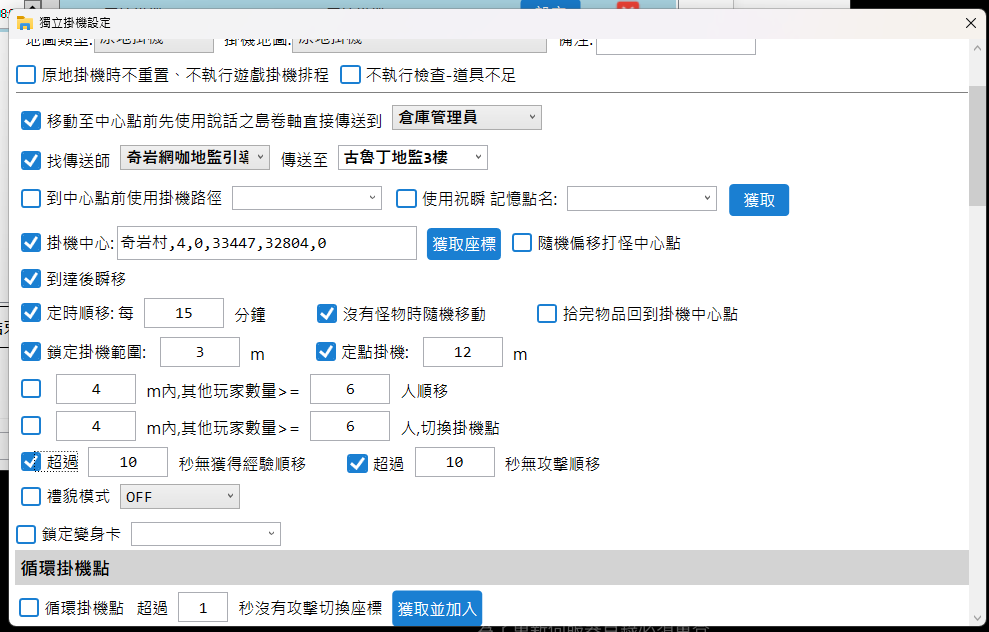Click the 獲取座標 button
989x632 pixels.
pos(463,243)
